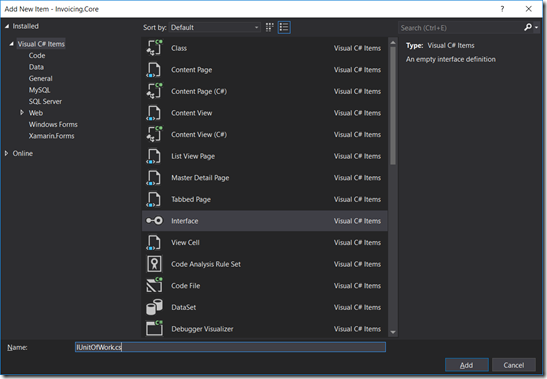This screenshot has width=547, height=379.
Task: Select the DataSet template icon
Action: [x=154, y=307]
